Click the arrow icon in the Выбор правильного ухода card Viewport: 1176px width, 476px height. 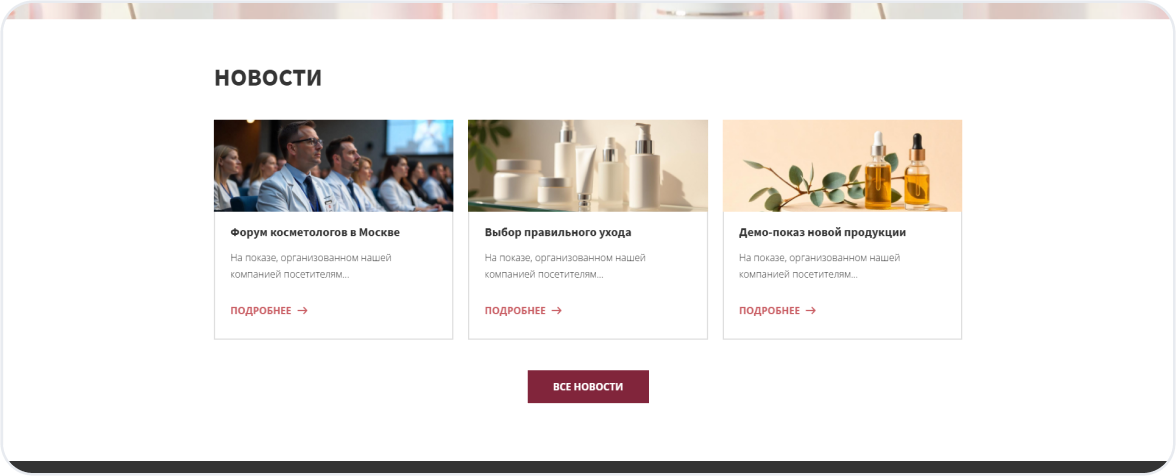pos(556,310)
